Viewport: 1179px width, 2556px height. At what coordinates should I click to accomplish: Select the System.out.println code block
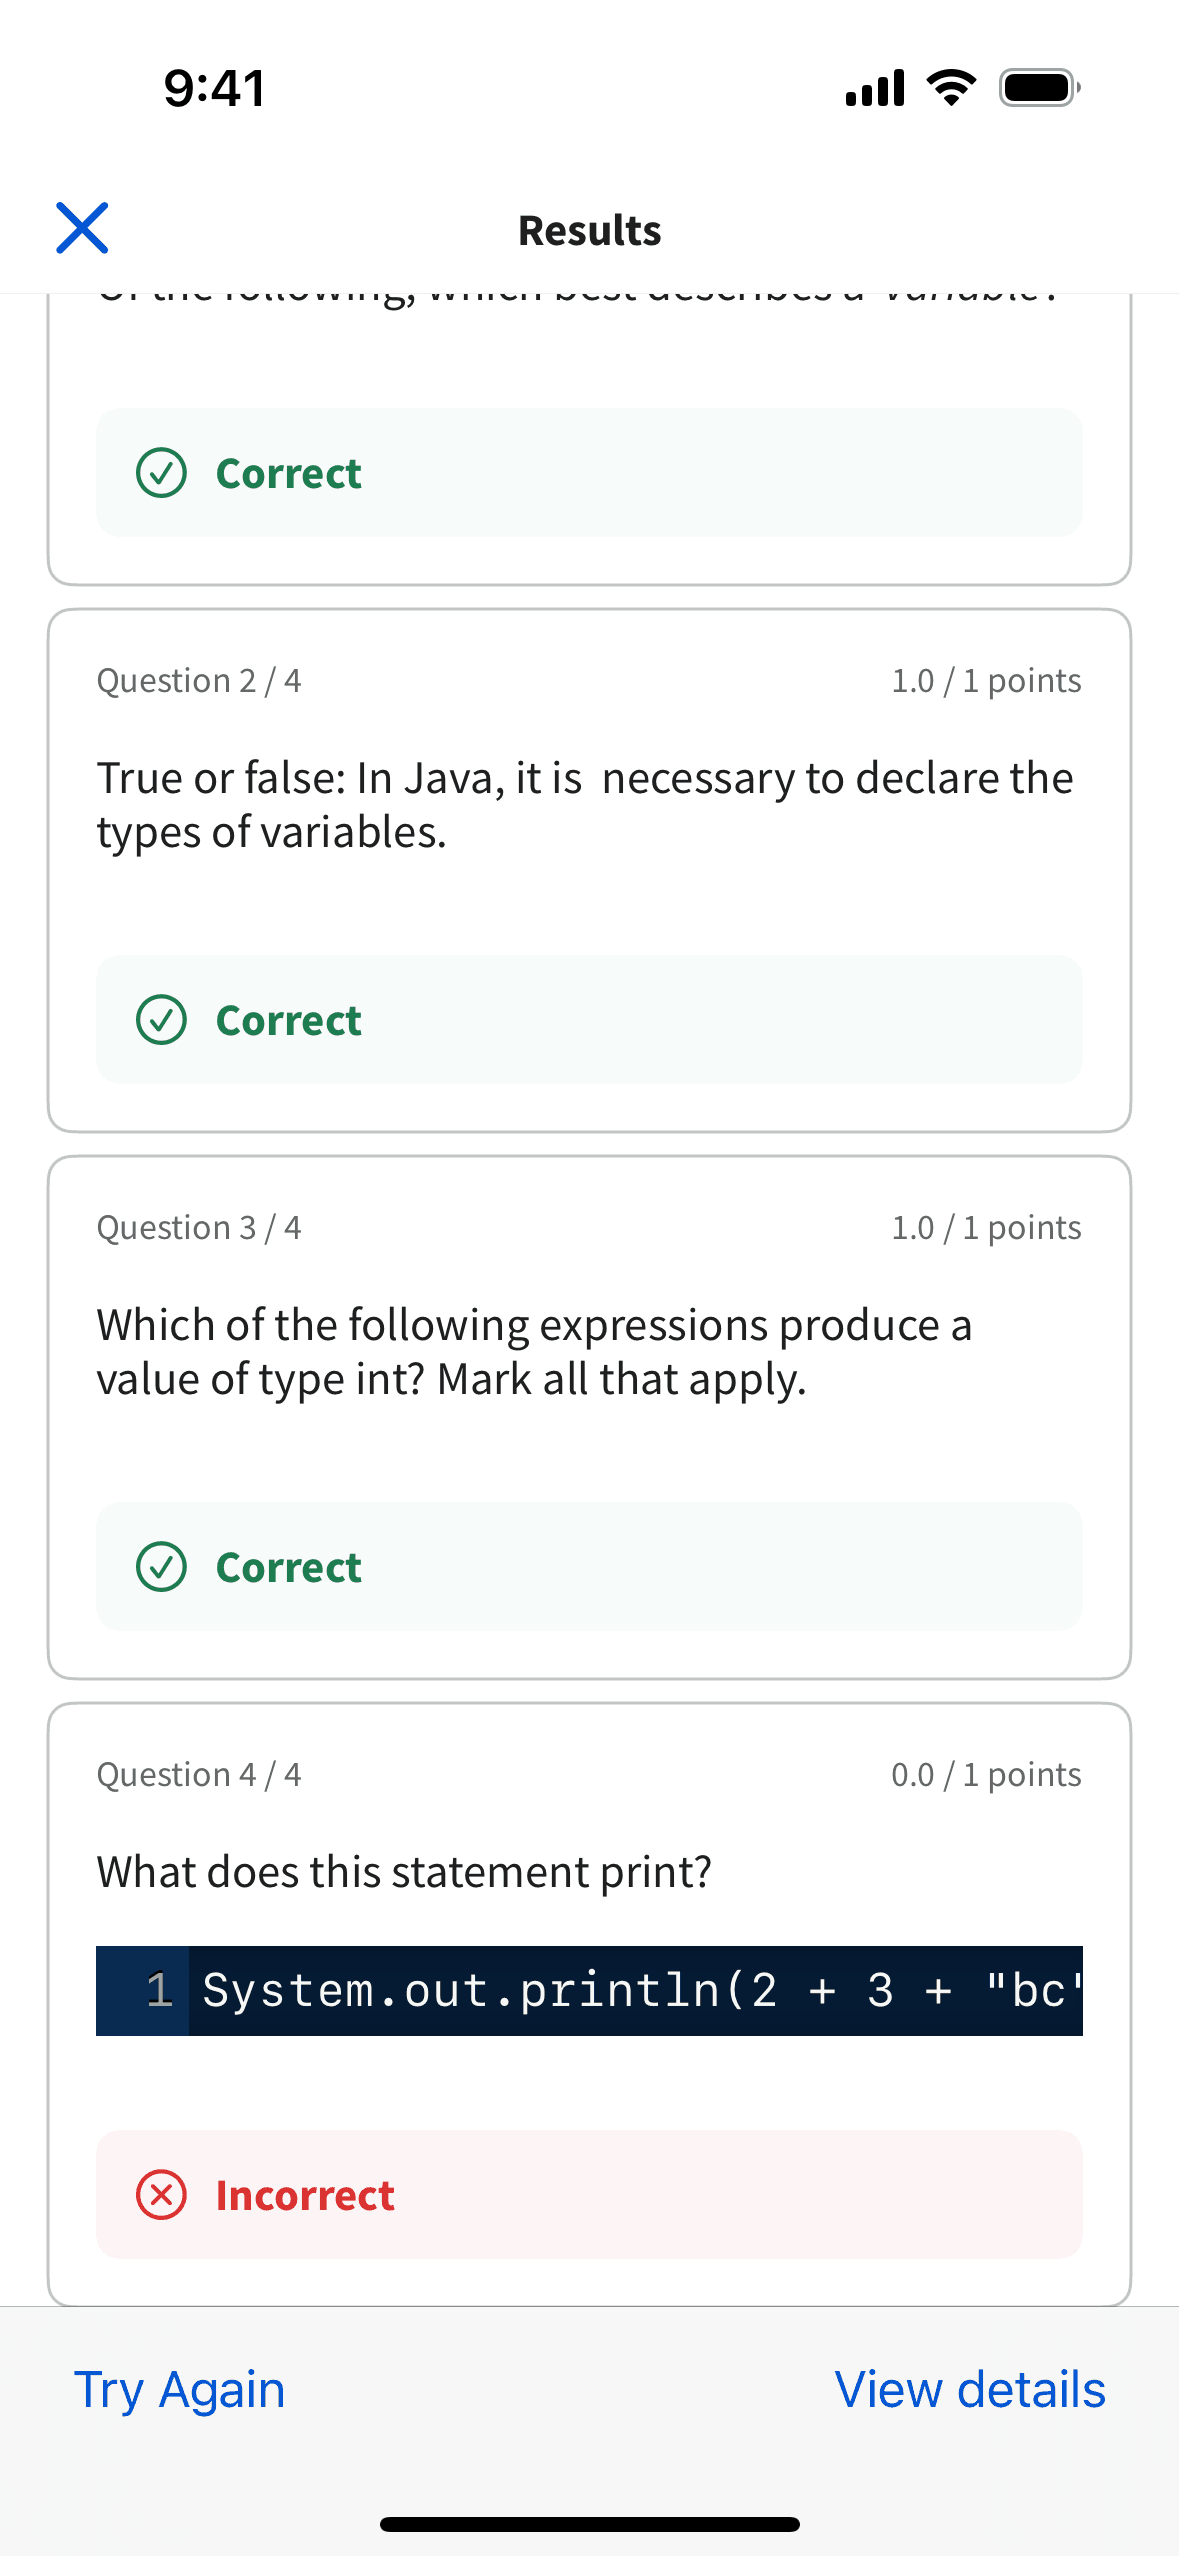588,1988
